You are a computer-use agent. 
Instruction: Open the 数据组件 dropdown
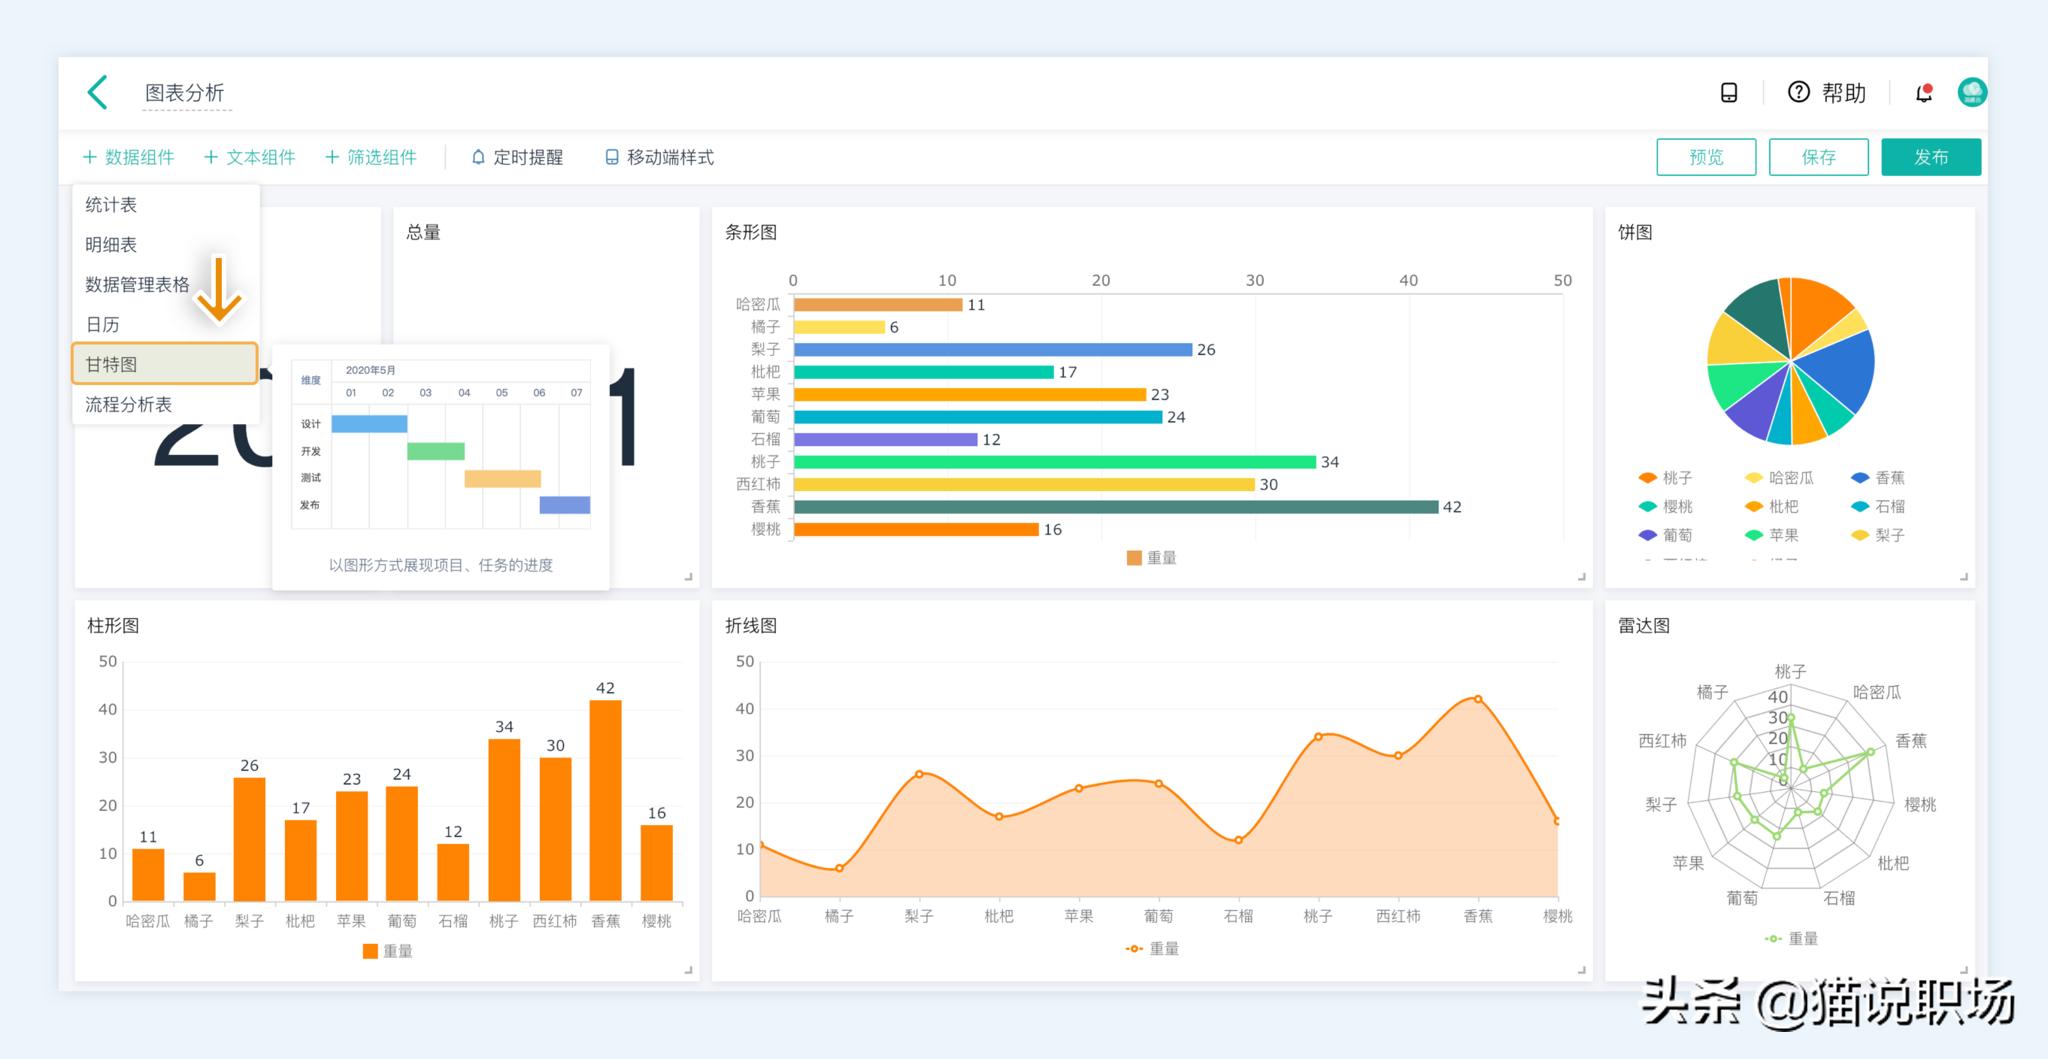tap(128, 157)
